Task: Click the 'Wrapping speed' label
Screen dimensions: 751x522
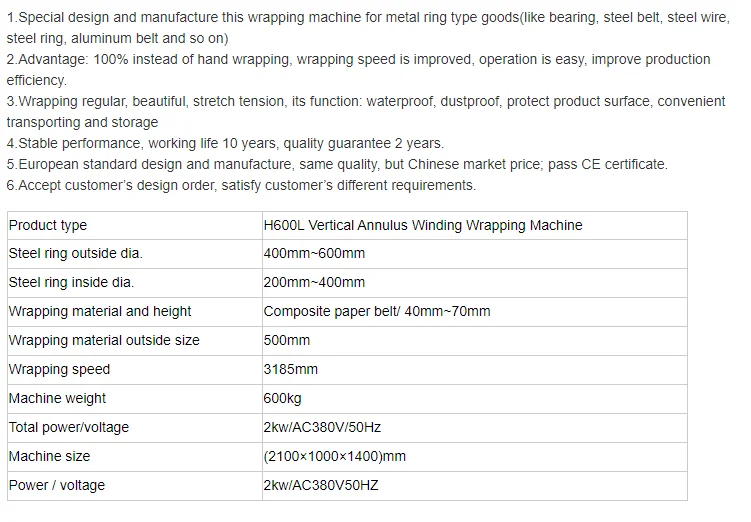Action: point(59,370)
